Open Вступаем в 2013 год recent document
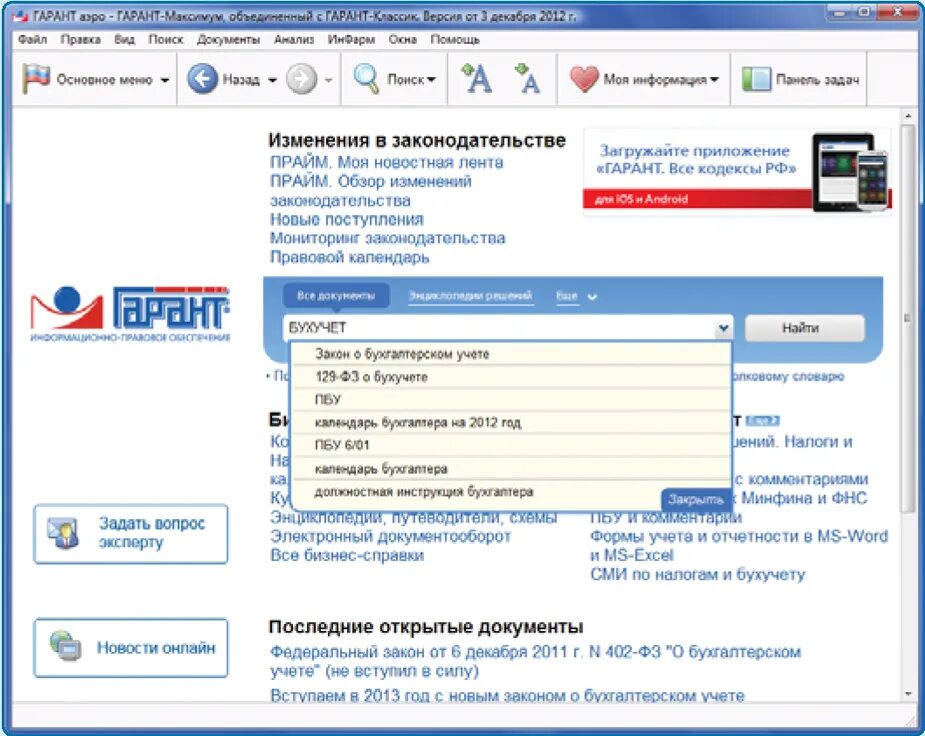 tap(507, 695)
